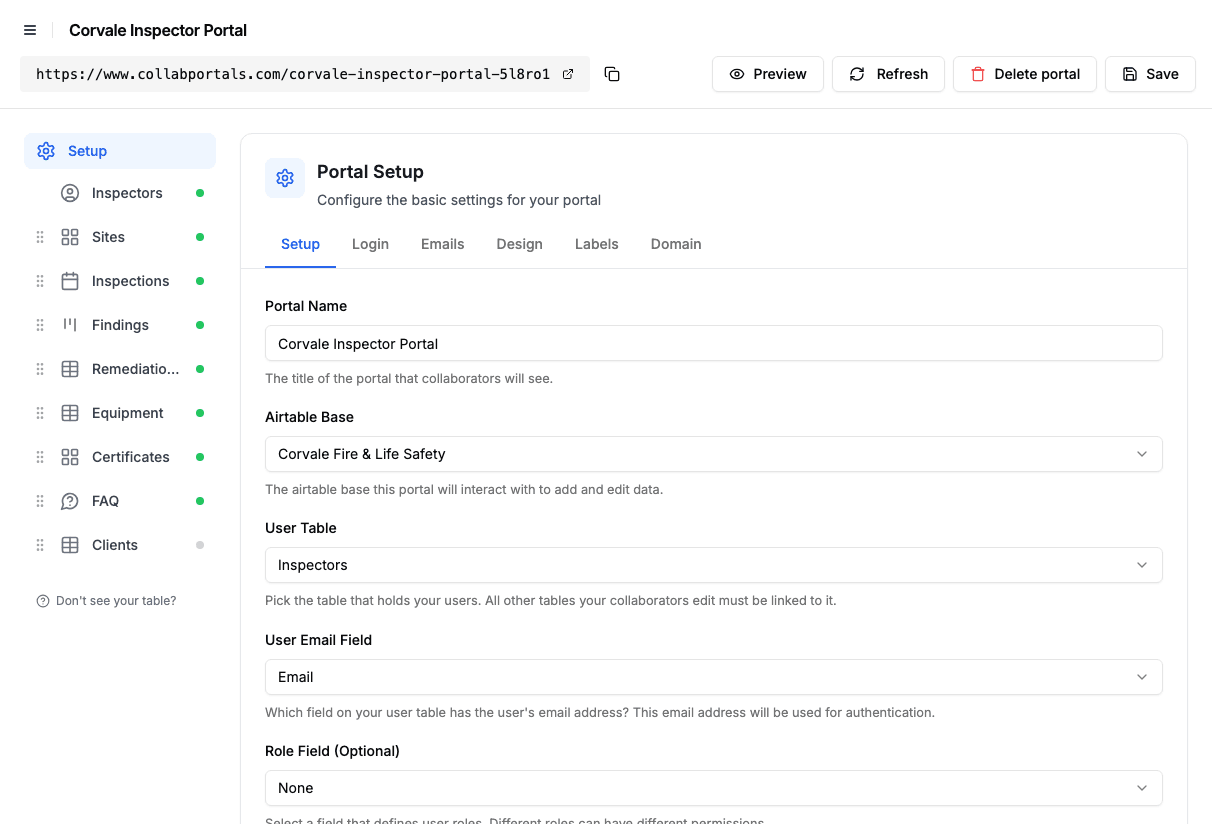The image size is (1212, 824).
Task: Open the Inspections sidebar item
Action: (131, 281)
